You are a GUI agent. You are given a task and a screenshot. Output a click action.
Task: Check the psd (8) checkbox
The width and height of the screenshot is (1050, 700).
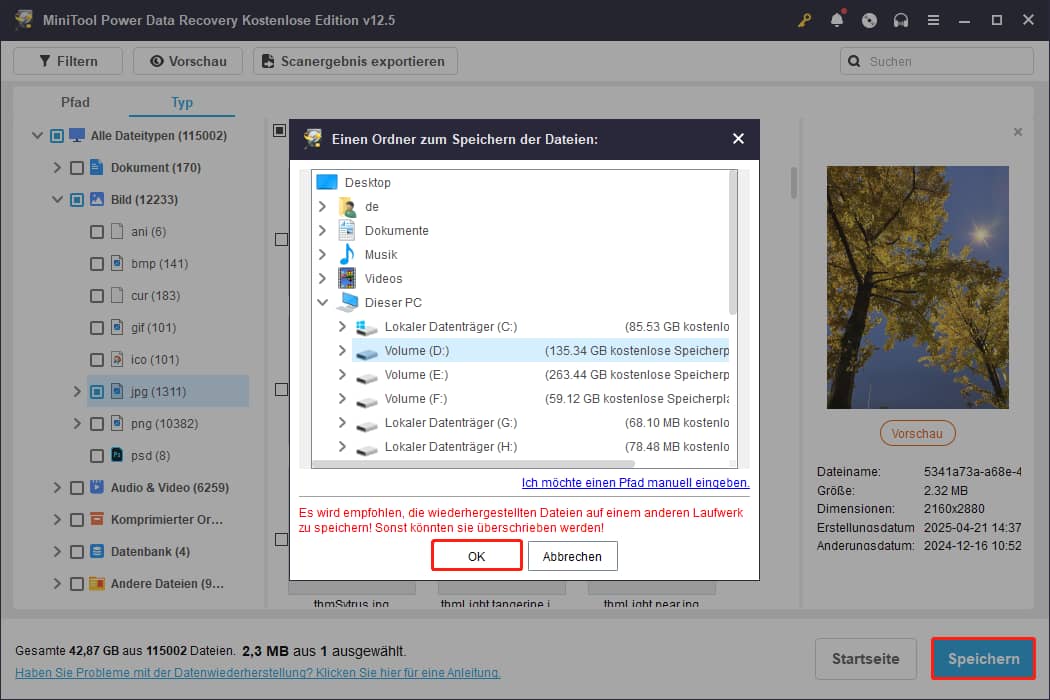point(97,456)
